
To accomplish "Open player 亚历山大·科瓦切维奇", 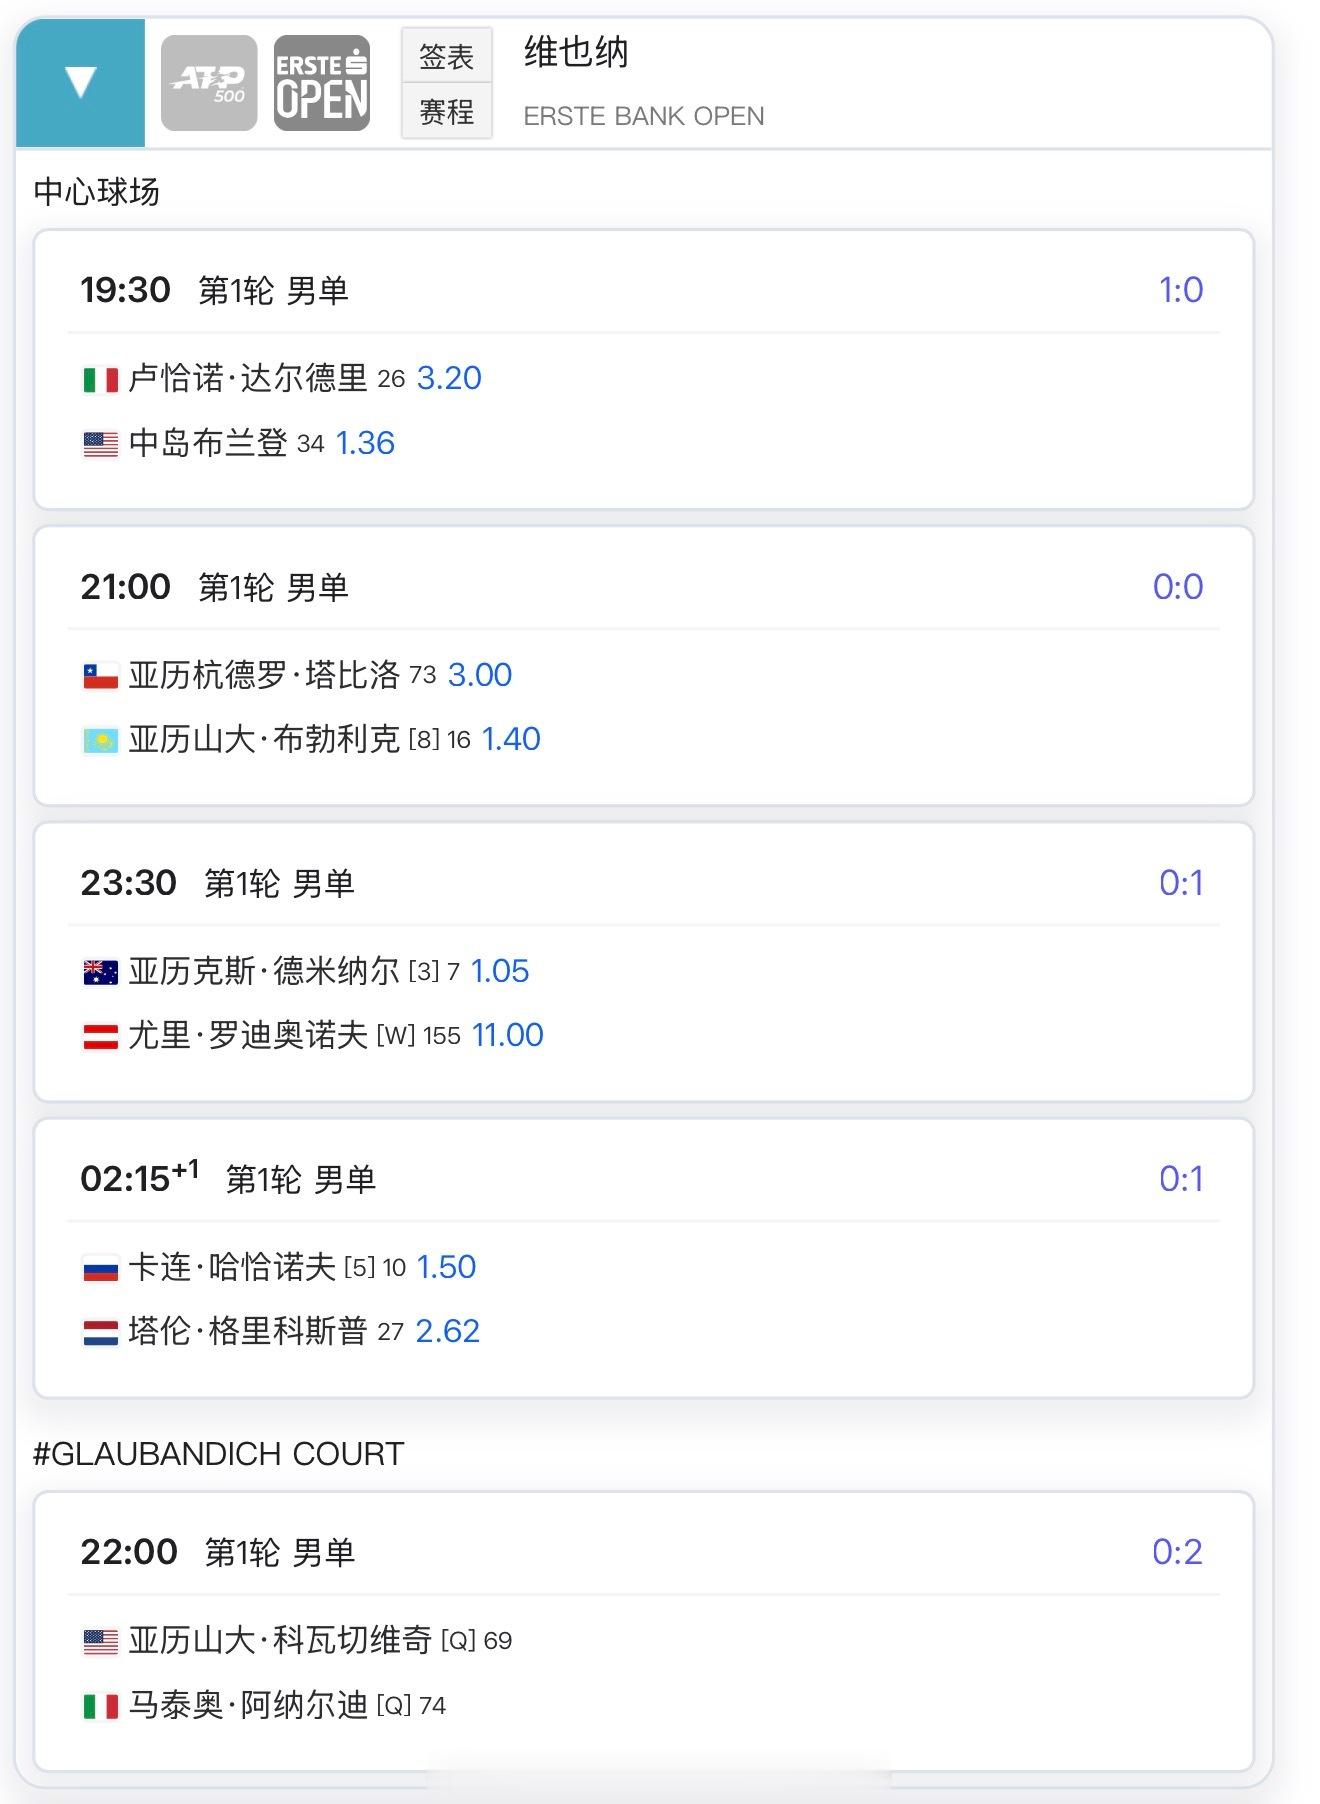I will [280, 1640].
